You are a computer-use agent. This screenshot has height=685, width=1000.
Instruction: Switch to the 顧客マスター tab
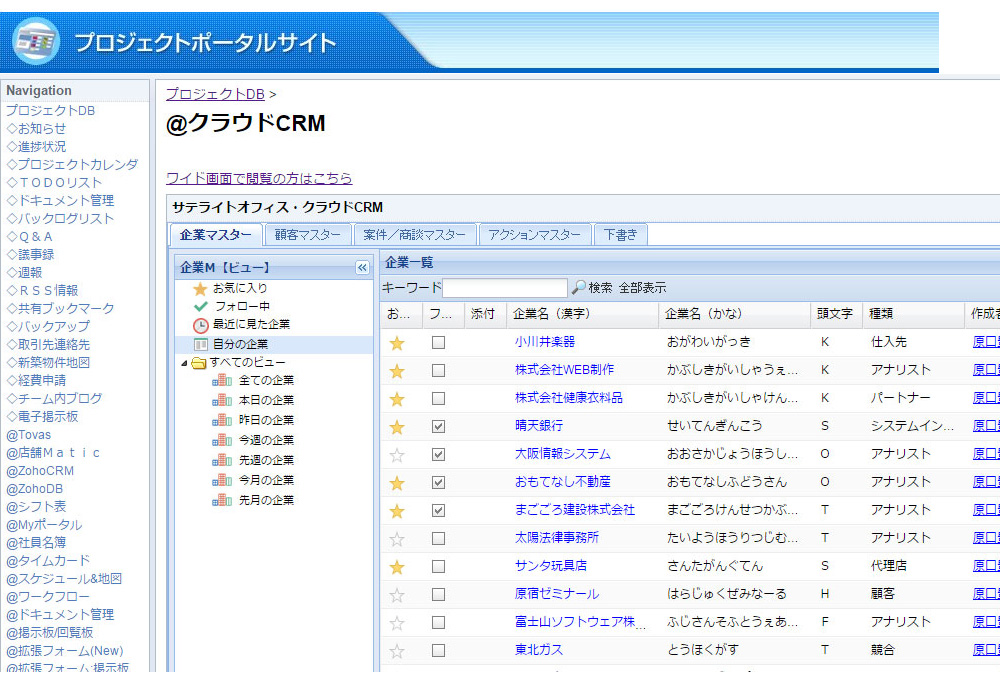pyautogui.click(x=308, y=235)
